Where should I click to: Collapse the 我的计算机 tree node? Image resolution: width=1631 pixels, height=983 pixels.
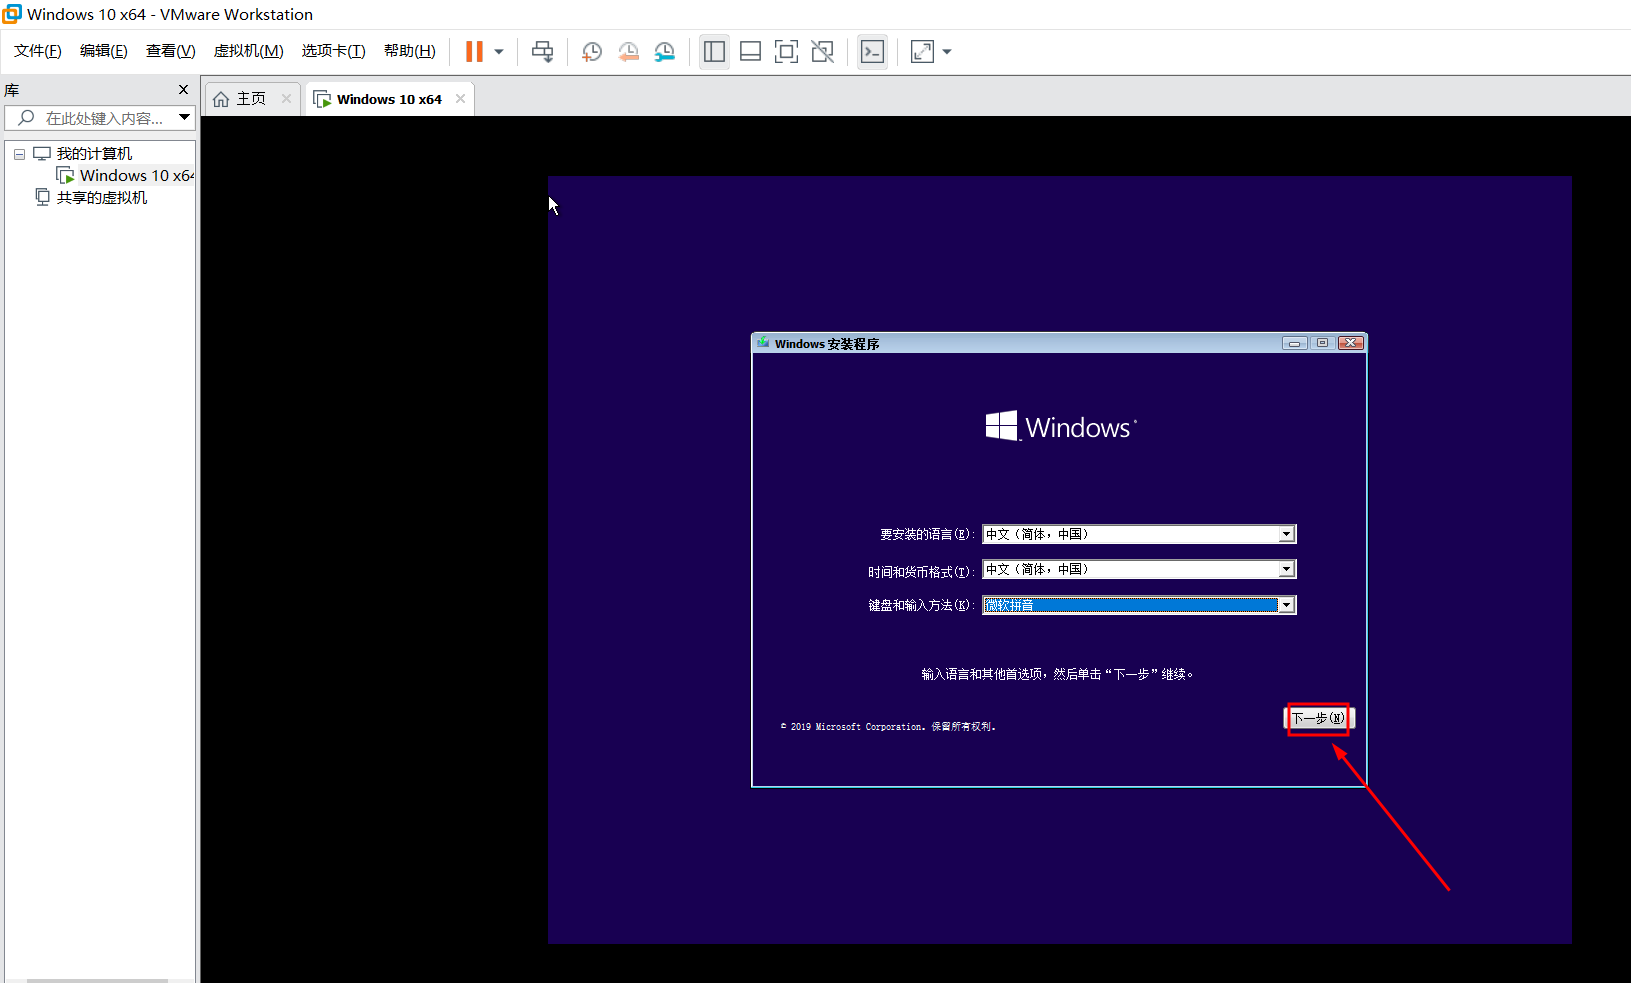(x=19, y=154)
